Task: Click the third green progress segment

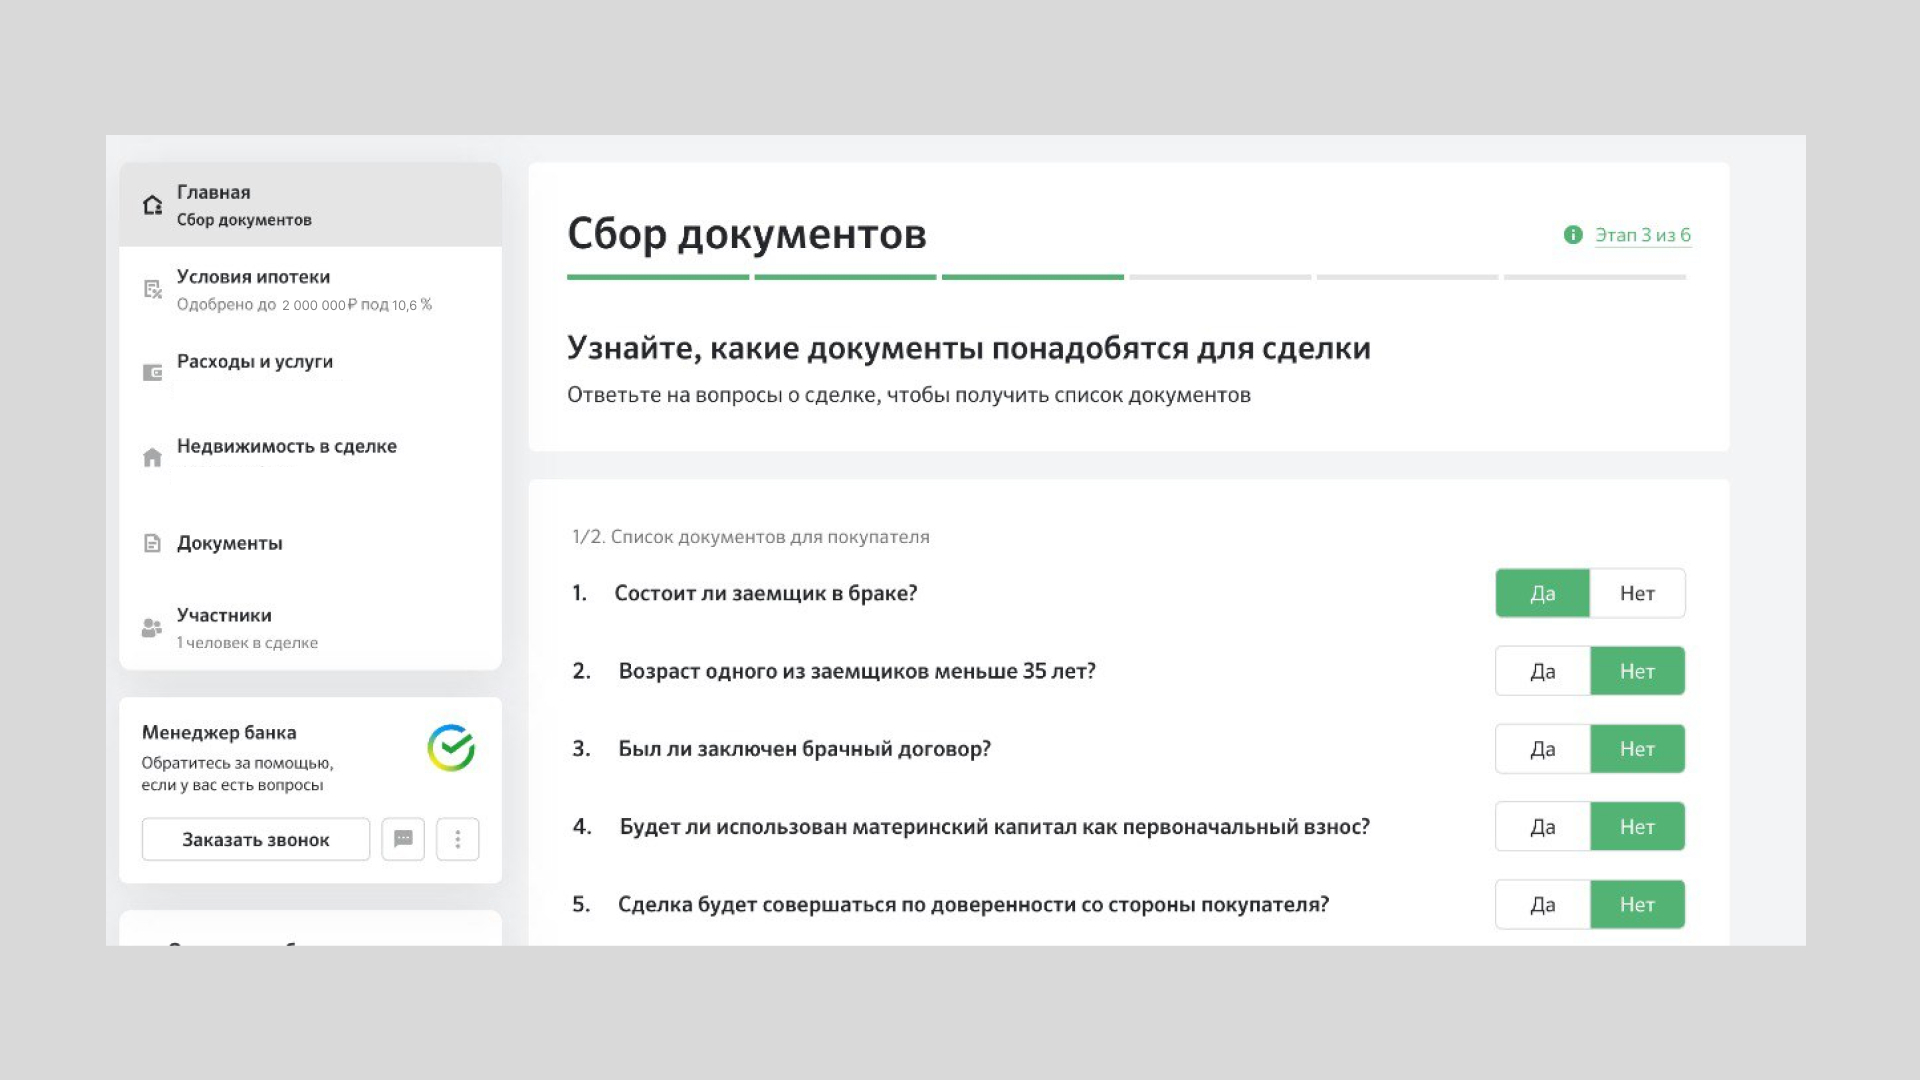Action: (x=1033, y=277)
